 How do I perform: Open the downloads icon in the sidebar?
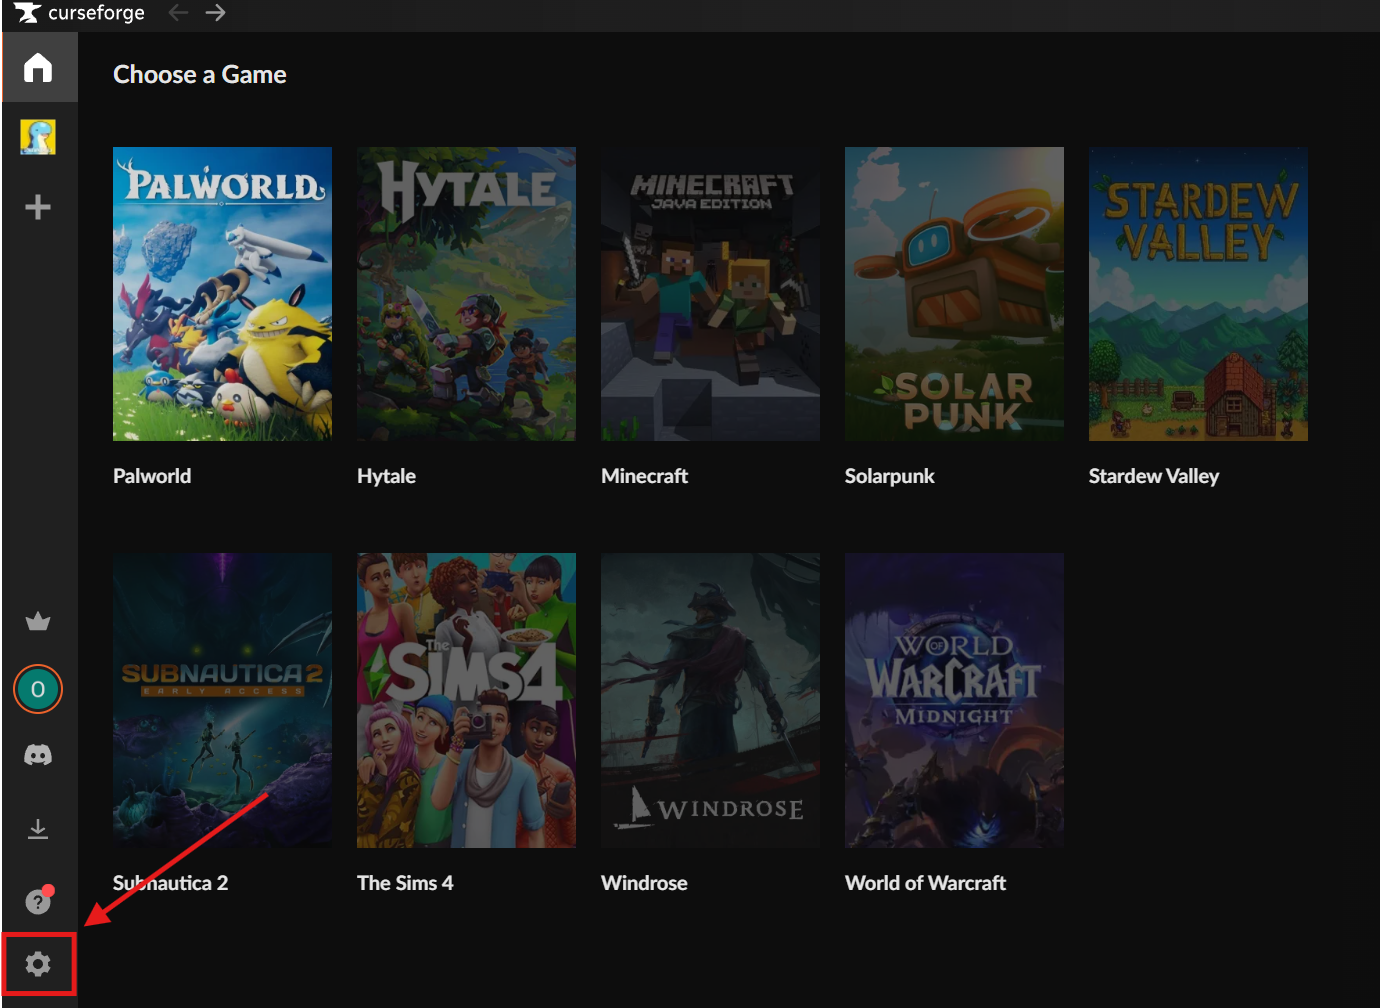(x=38, y=829)
